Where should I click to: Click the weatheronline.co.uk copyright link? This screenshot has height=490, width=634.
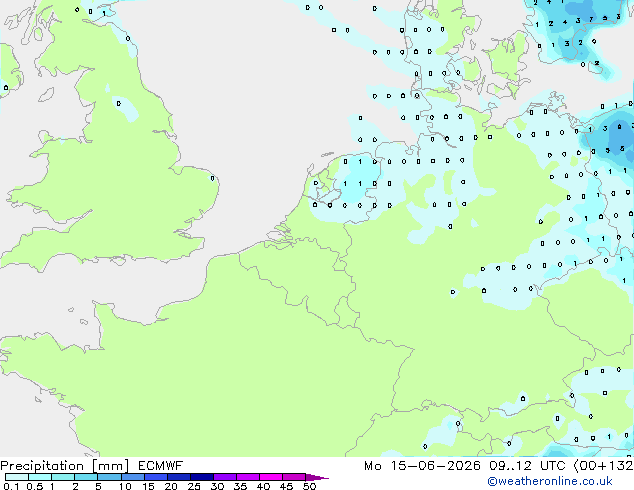tap(550, 481)
